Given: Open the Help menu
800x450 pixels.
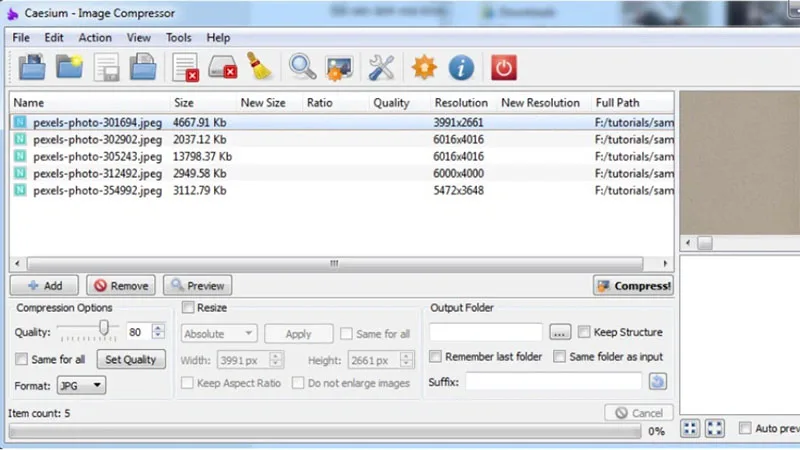Looking at the screenshot, I should (218, 38).
